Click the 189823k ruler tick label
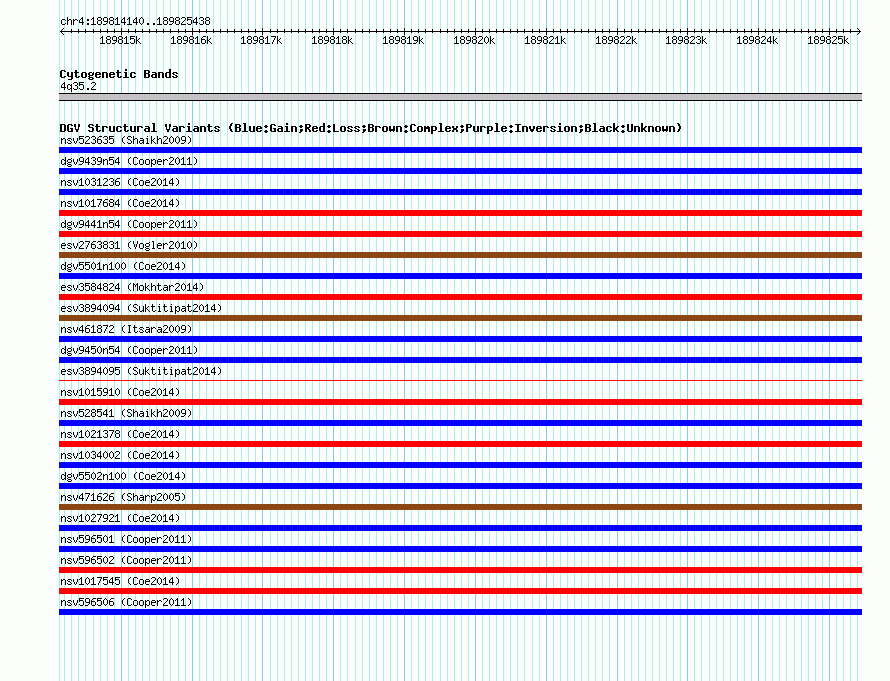The width and height of the screenshot is (890, 681). tap(686, 40)
